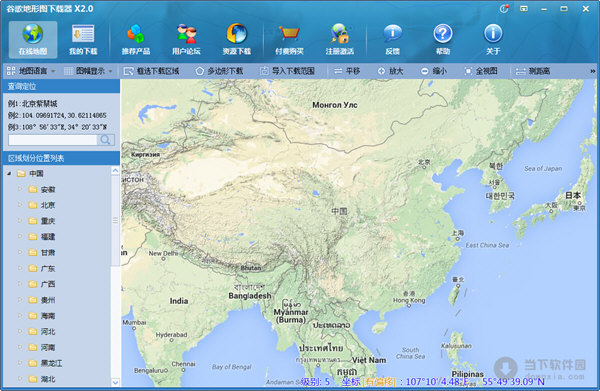Choose 多边形下载 polygon download tool
This screenshot has height=391, width=600.
tap(219, 71)
